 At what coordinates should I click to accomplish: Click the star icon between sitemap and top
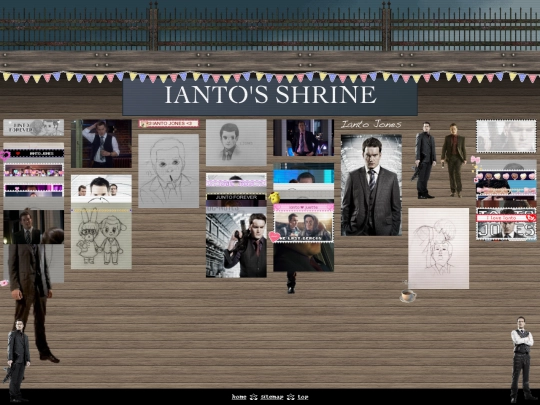pyautogui.click(x=291, y=397)
